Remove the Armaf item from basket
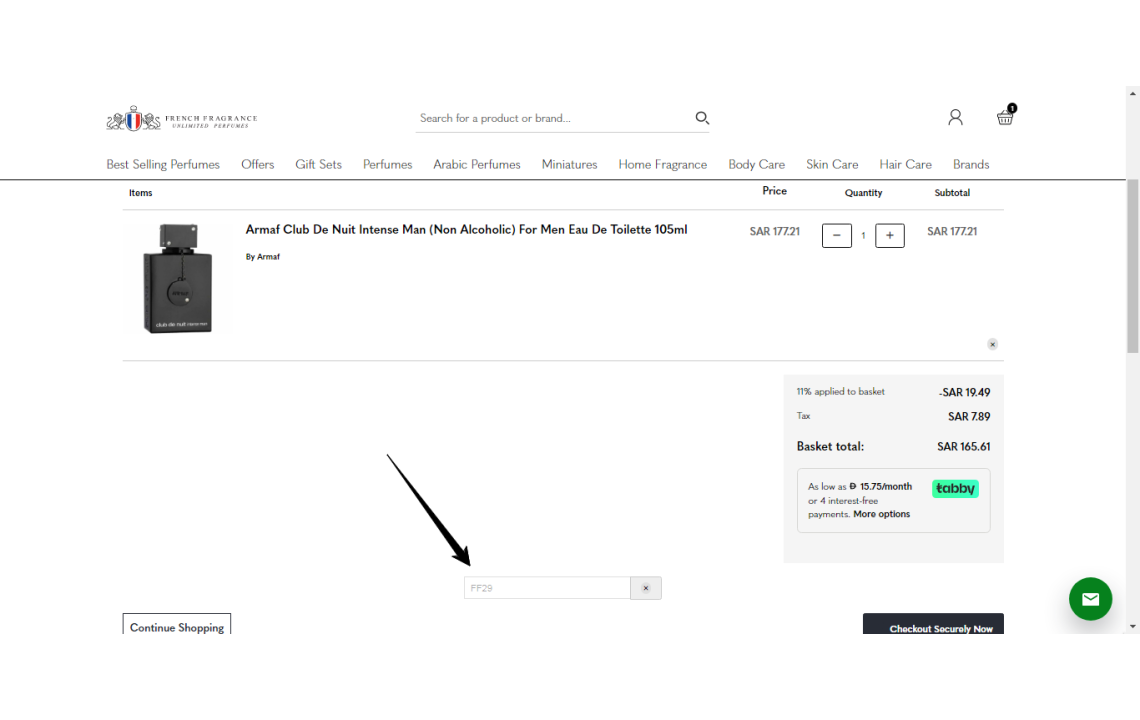This screenshot has width=1140, height=720. [x=992, y=344]
